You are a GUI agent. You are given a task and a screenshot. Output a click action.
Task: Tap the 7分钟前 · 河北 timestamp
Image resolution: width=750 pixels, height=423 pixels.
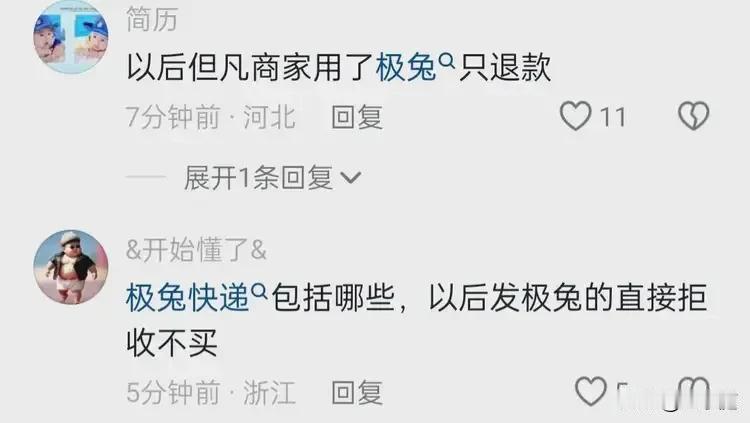211,117
